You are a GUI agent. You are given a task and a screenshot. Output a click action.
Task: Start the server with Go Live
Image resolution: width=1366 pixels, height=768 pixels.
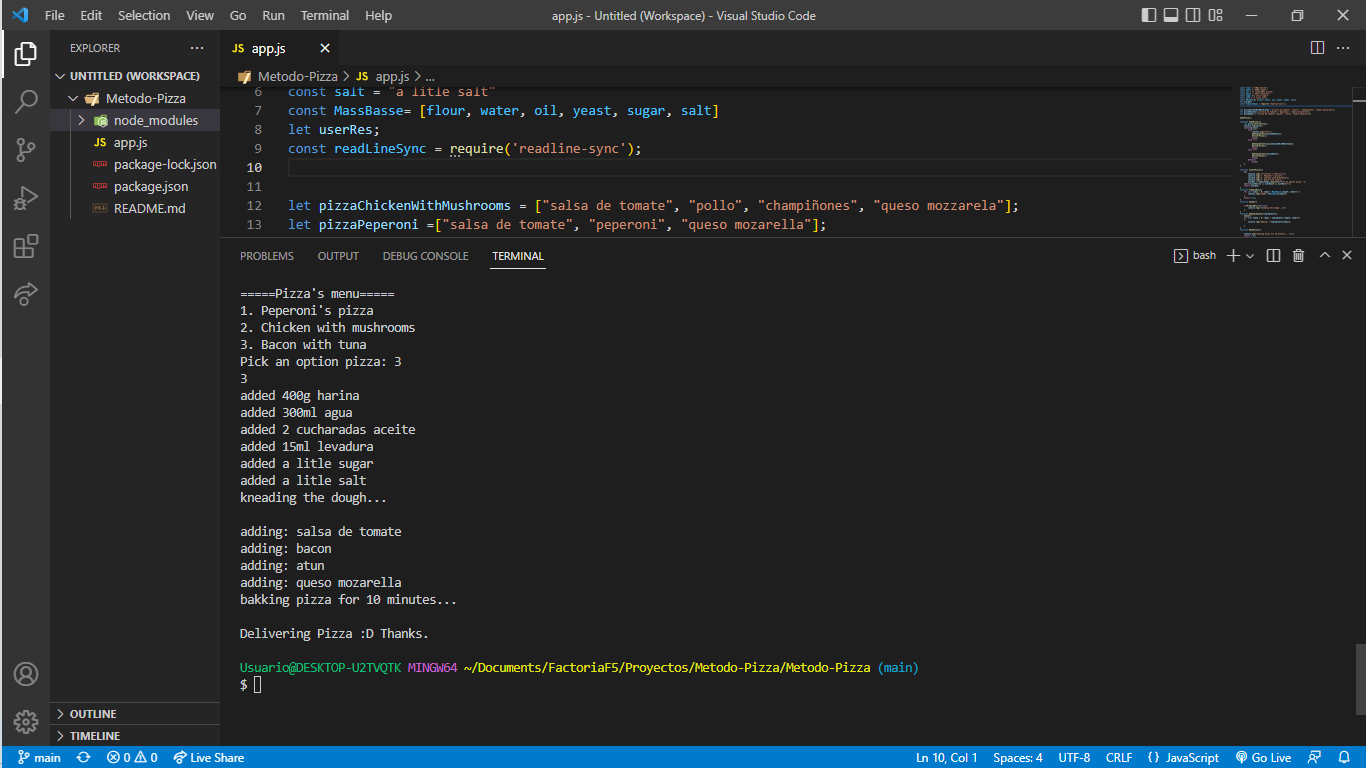[1263, 757]
